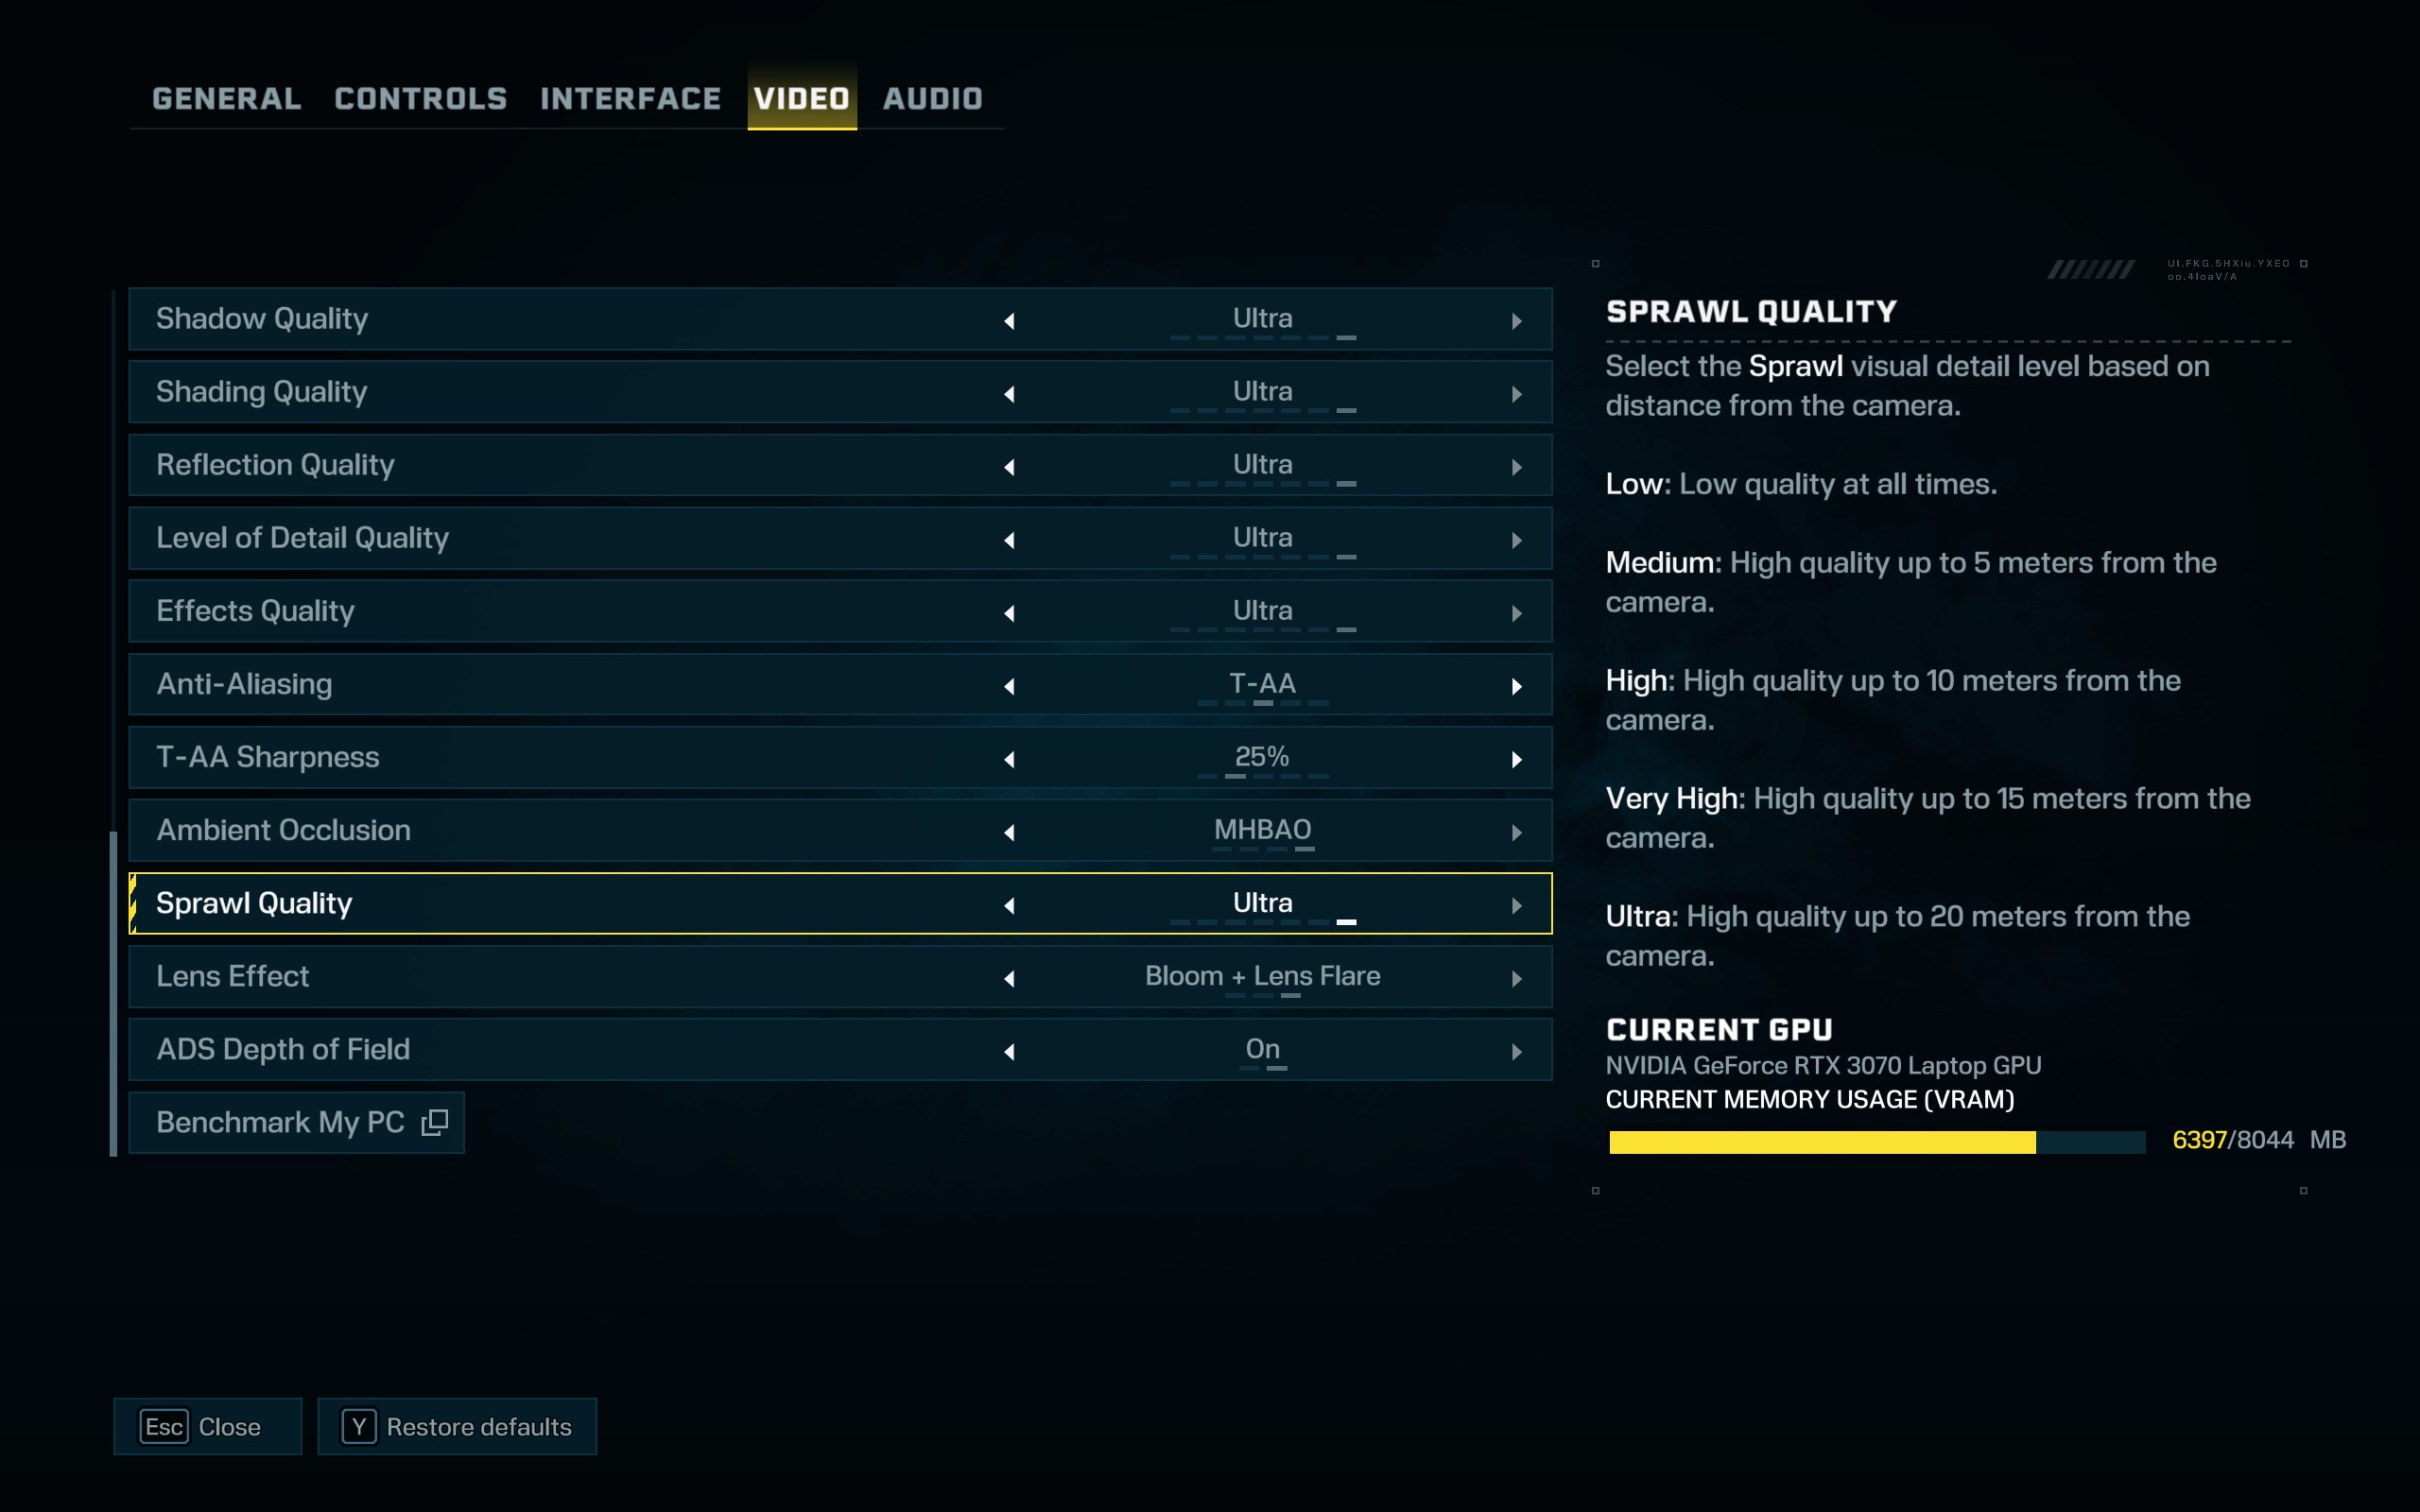
Task: Click the right arrow icon for Effects Quality
Action: pos(1515,611)
